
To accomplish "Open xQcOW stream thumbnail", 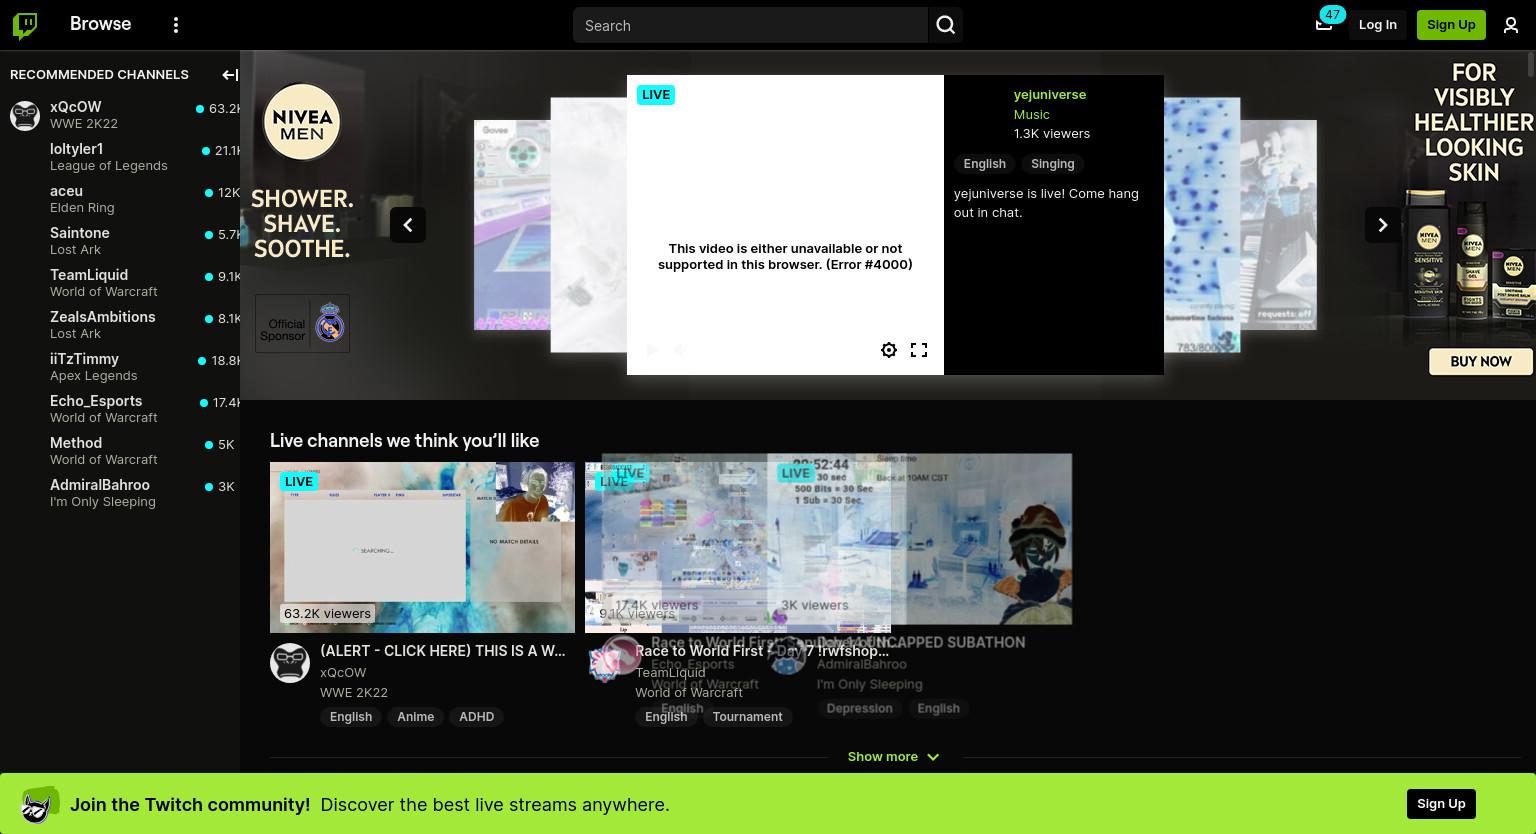I will 422,547.
